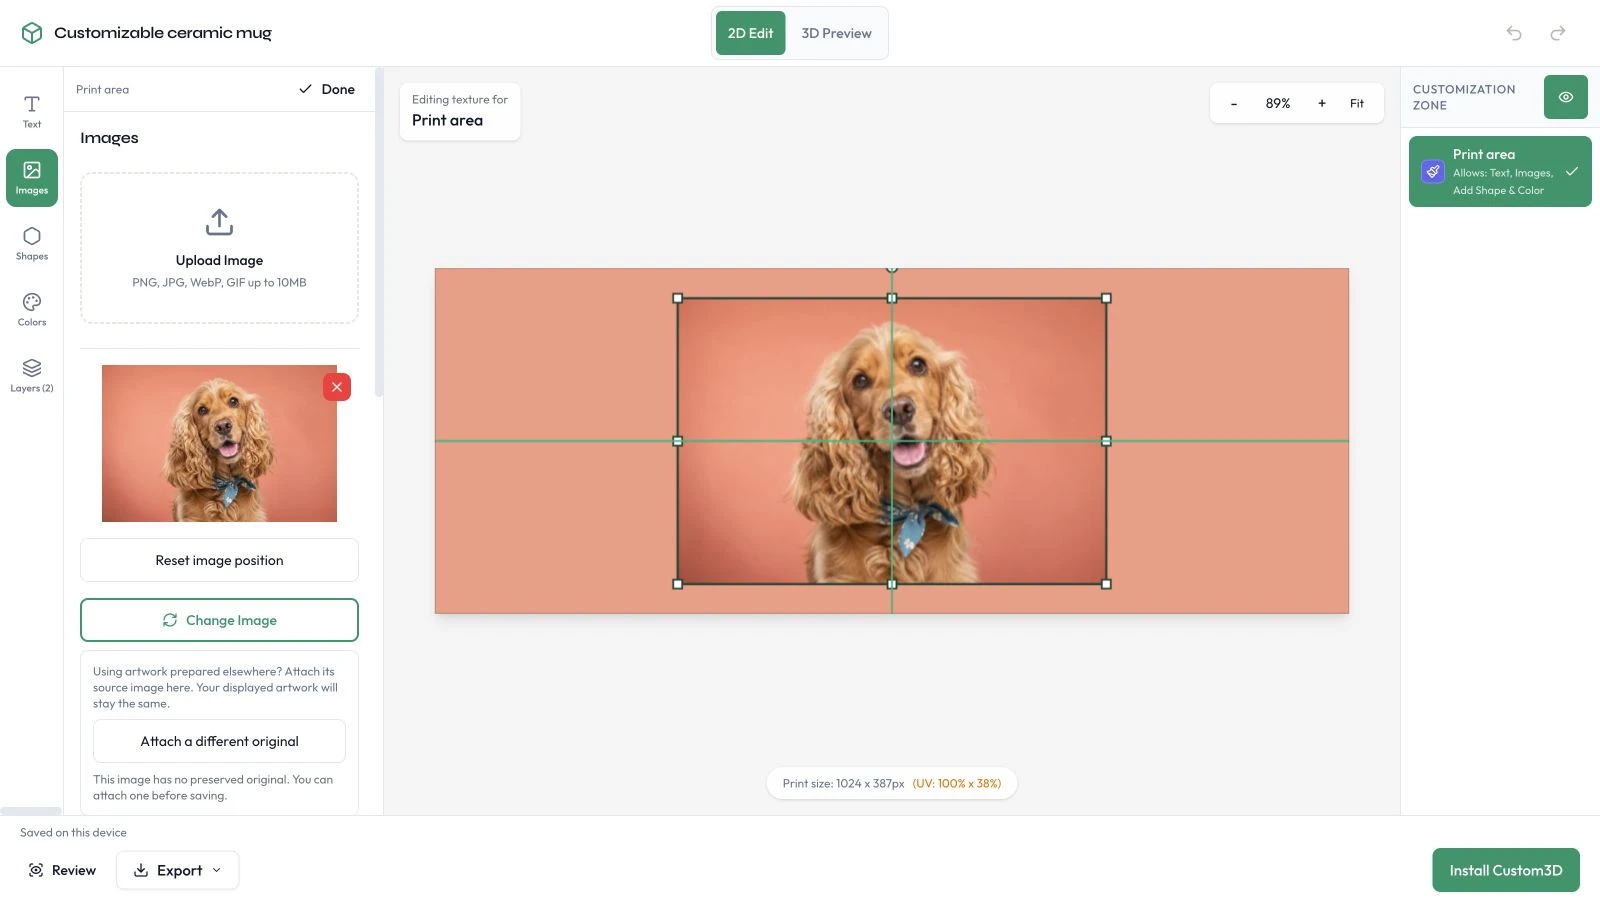Switch to 3D Preview tab
1600x900 pixels.
coord(836,33)
